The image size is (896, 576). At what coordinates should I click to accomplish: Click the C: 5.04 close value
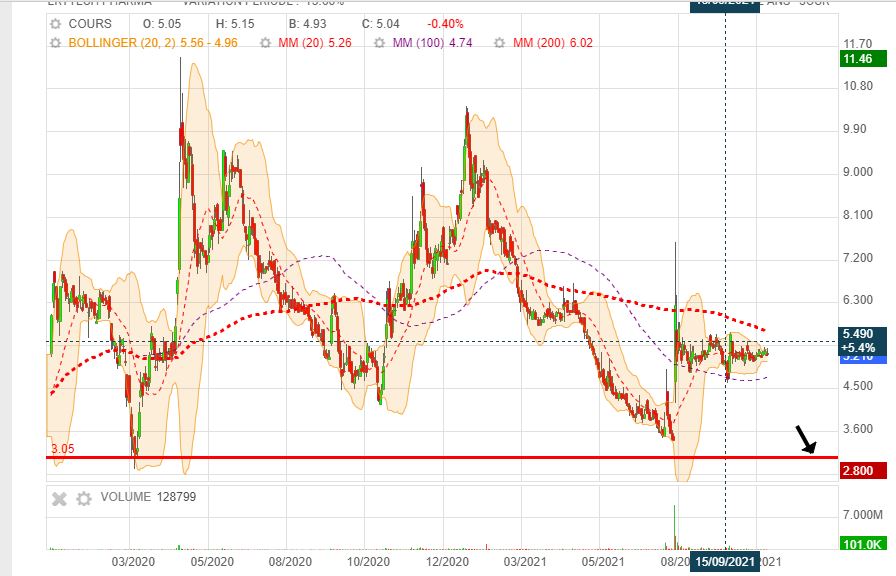381,24
